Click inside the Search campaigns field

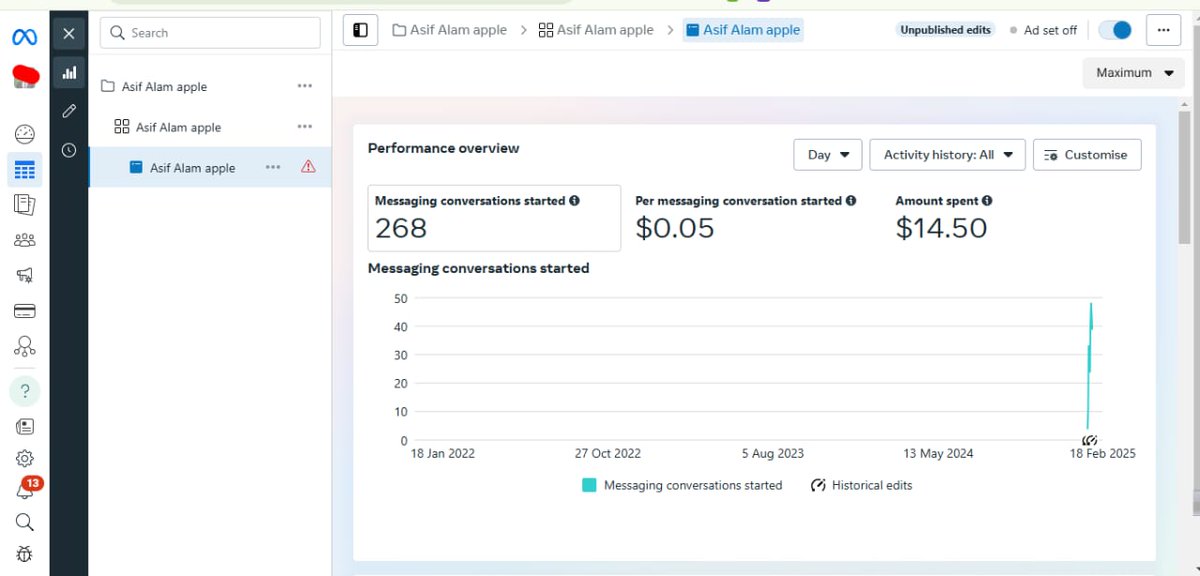pos(210,32)
